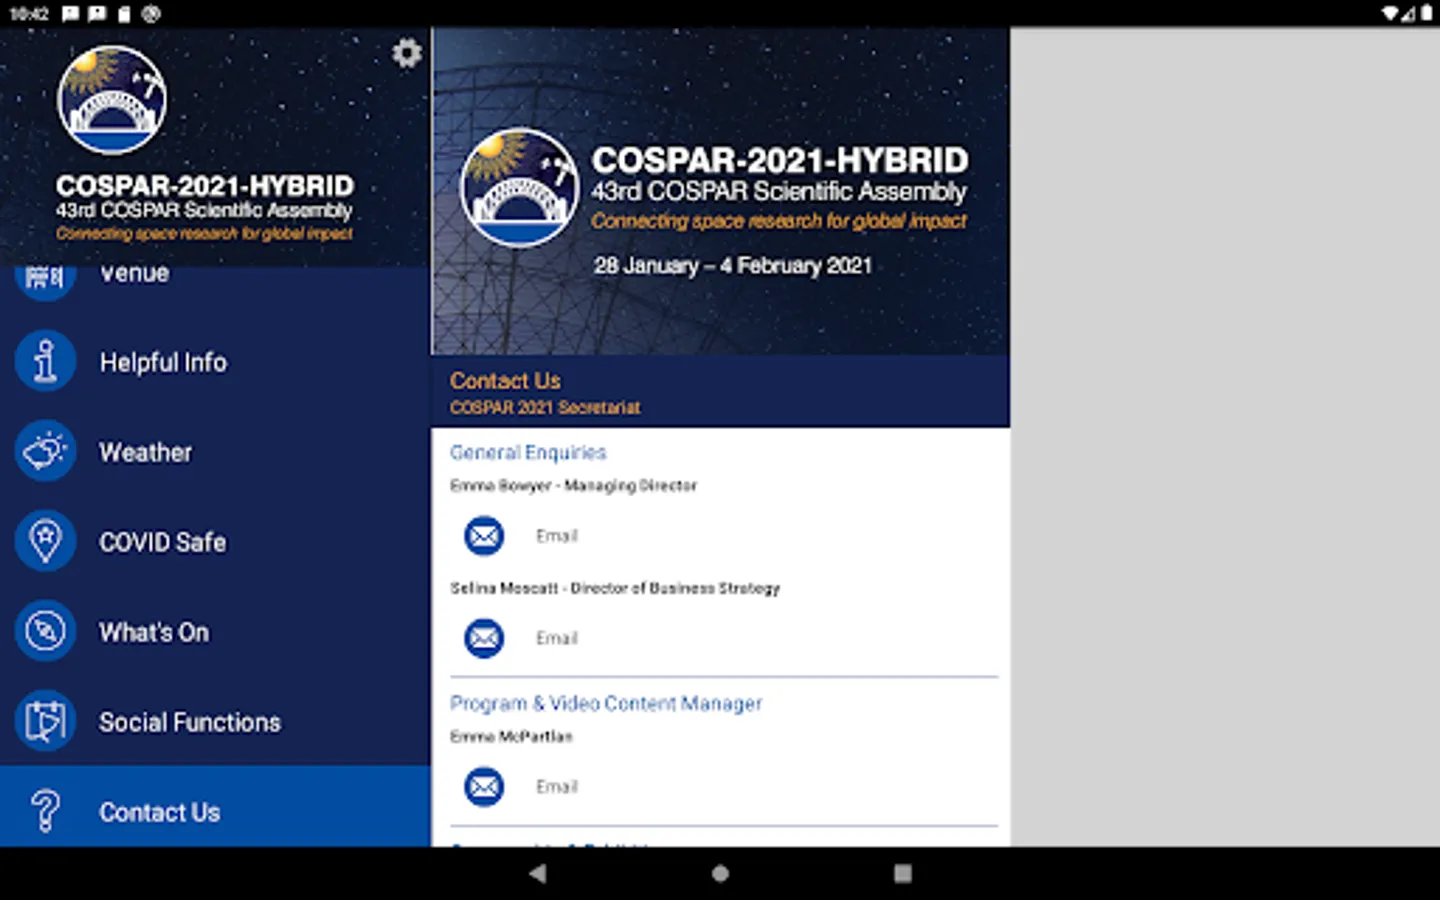Select Weather in the side menu
The width and height of the screenshot is (1440, 900).
tap(145, 452)
